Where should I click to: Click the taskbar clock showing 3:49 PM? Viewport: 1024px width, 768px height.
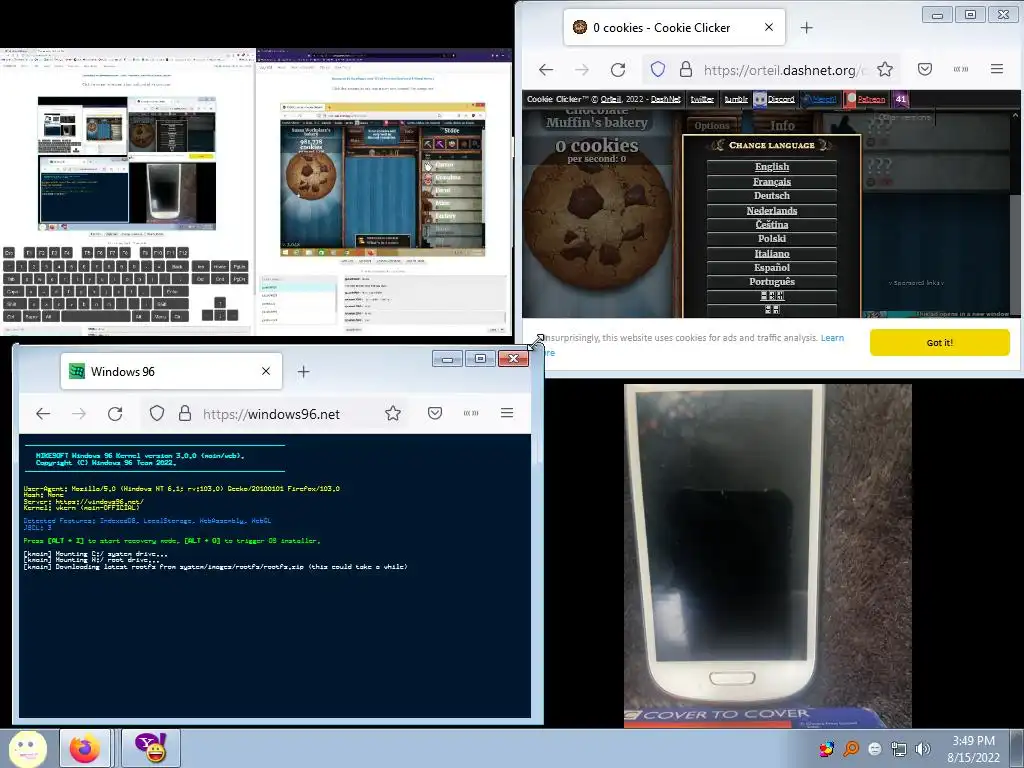coord(973,749)
